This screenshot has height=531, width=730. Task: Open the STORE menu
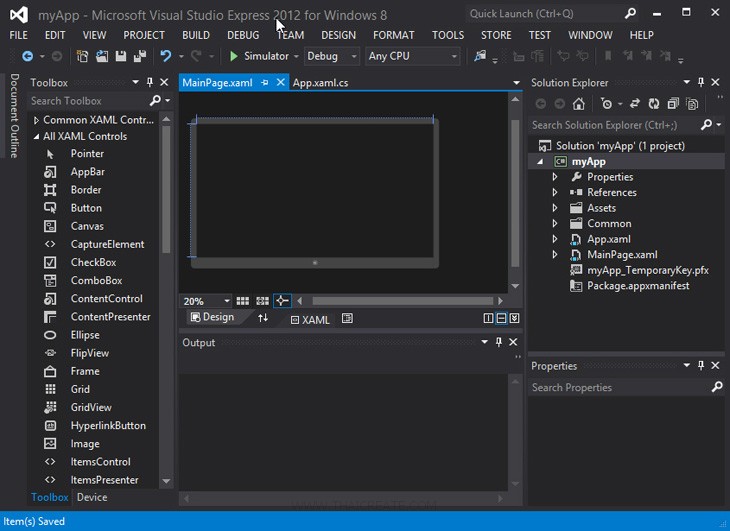496,35
